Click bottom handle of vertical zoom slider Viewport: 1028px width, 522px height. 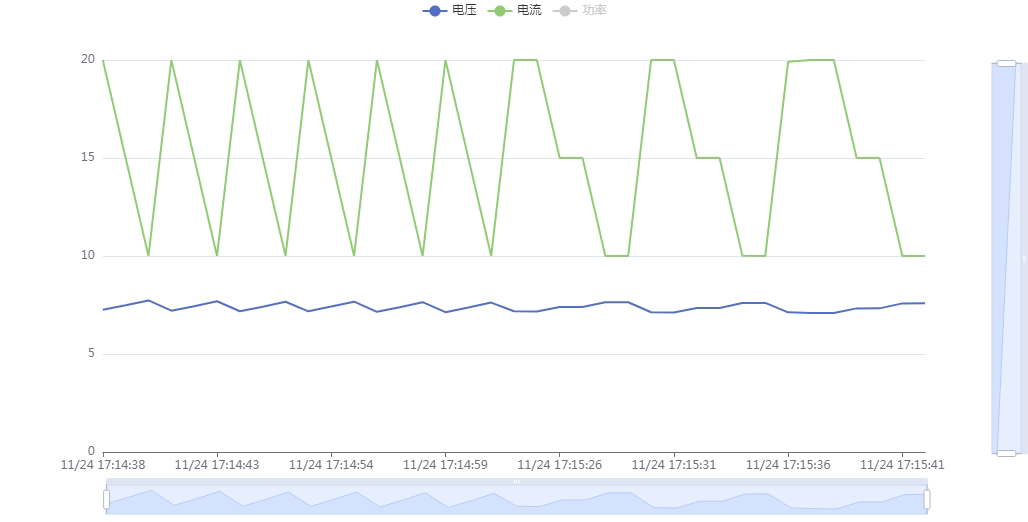[1006, 453]
